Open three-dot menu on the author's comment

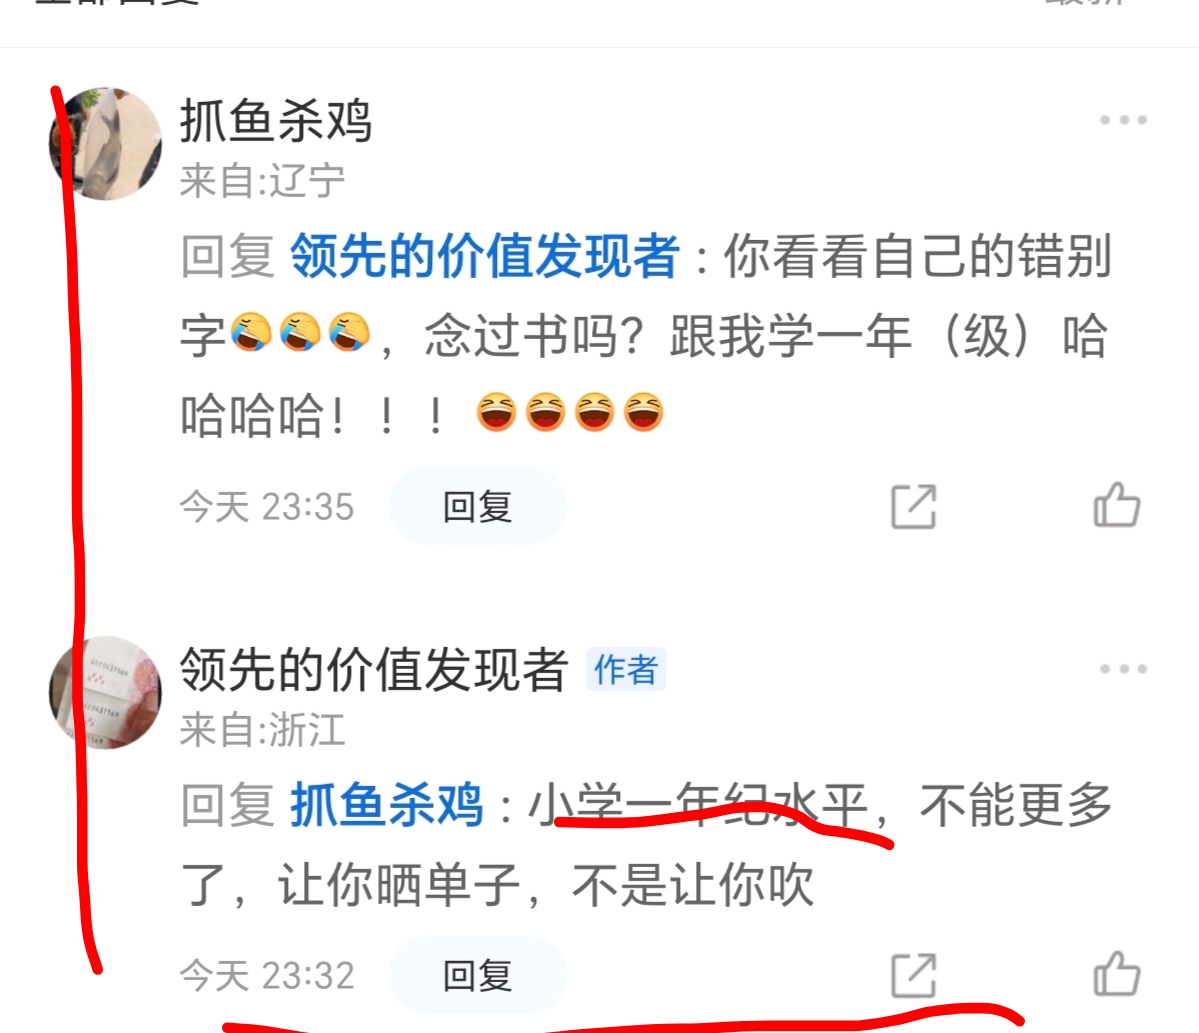click(x=1123, y=669)
